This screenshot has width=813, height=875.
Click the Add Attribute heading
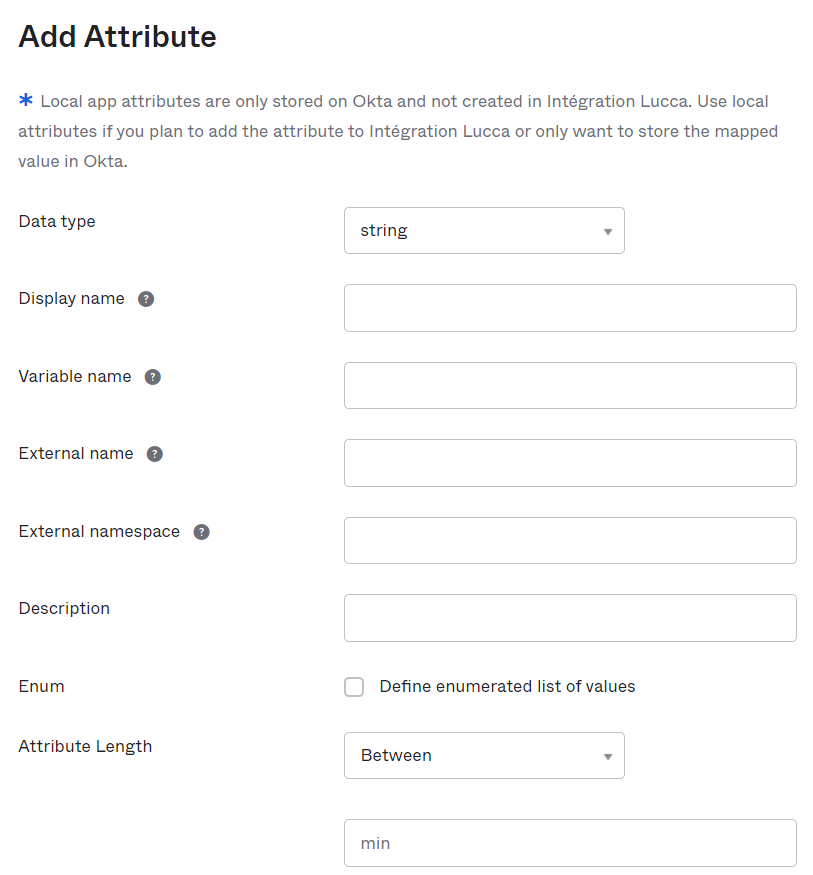coord(117,37)
